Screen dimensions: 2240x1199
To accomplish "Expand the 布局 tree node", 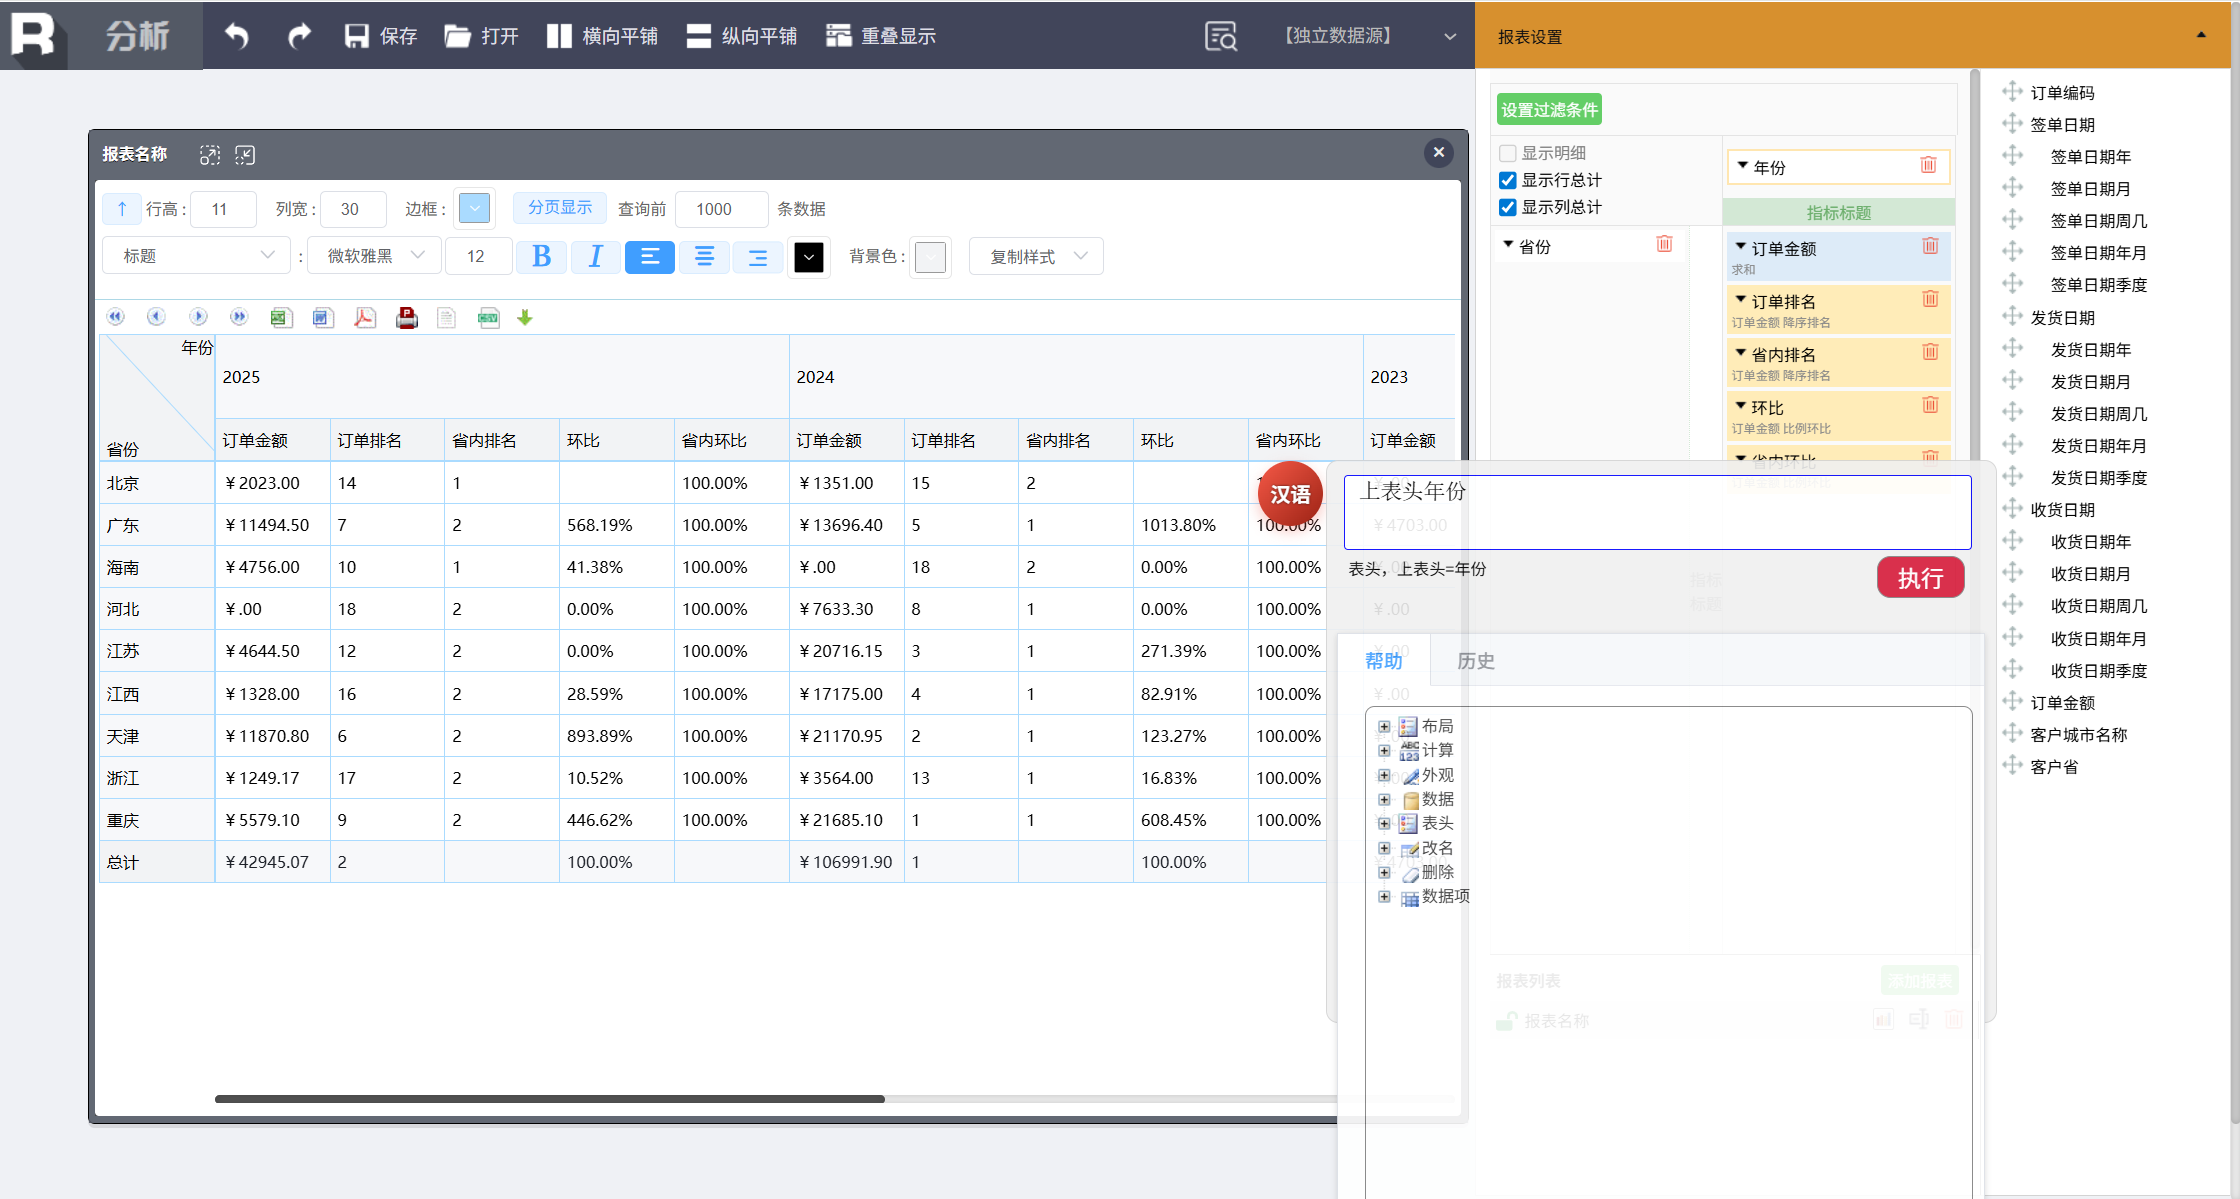I will tap(1384, 727).
